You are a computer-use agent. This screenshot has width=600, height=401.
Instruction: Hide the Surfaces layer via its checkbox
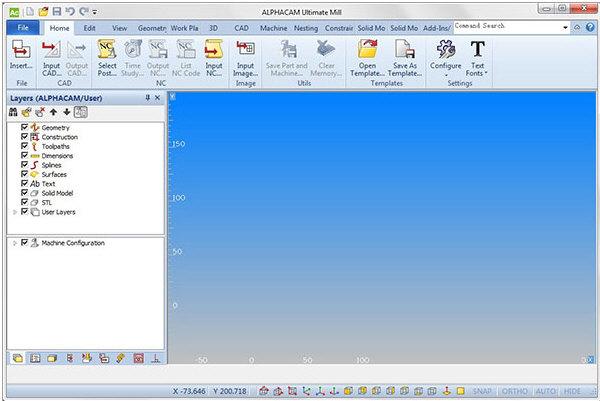point(24,175)
